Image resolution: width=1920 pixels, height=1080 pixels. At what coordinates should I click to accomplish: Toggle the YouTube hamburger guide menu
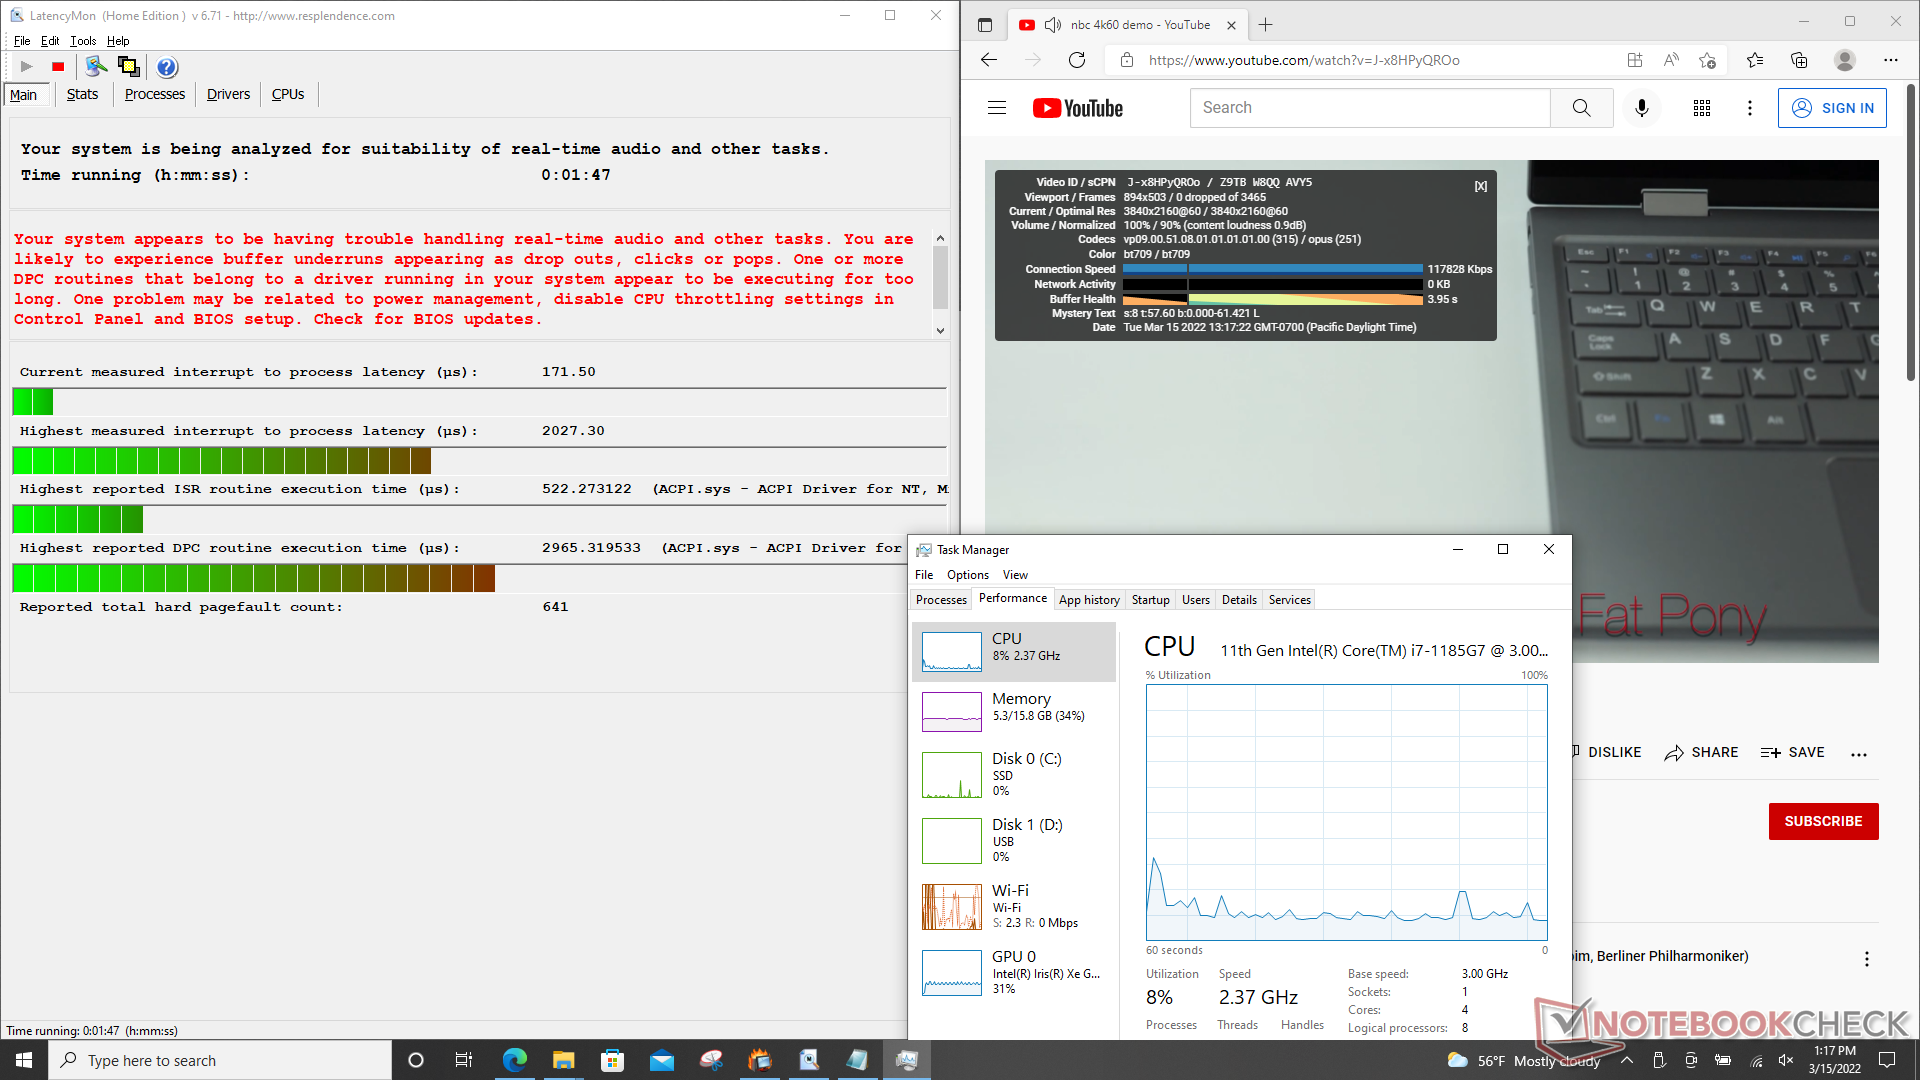pyautogui.click(x=997, y=108)
